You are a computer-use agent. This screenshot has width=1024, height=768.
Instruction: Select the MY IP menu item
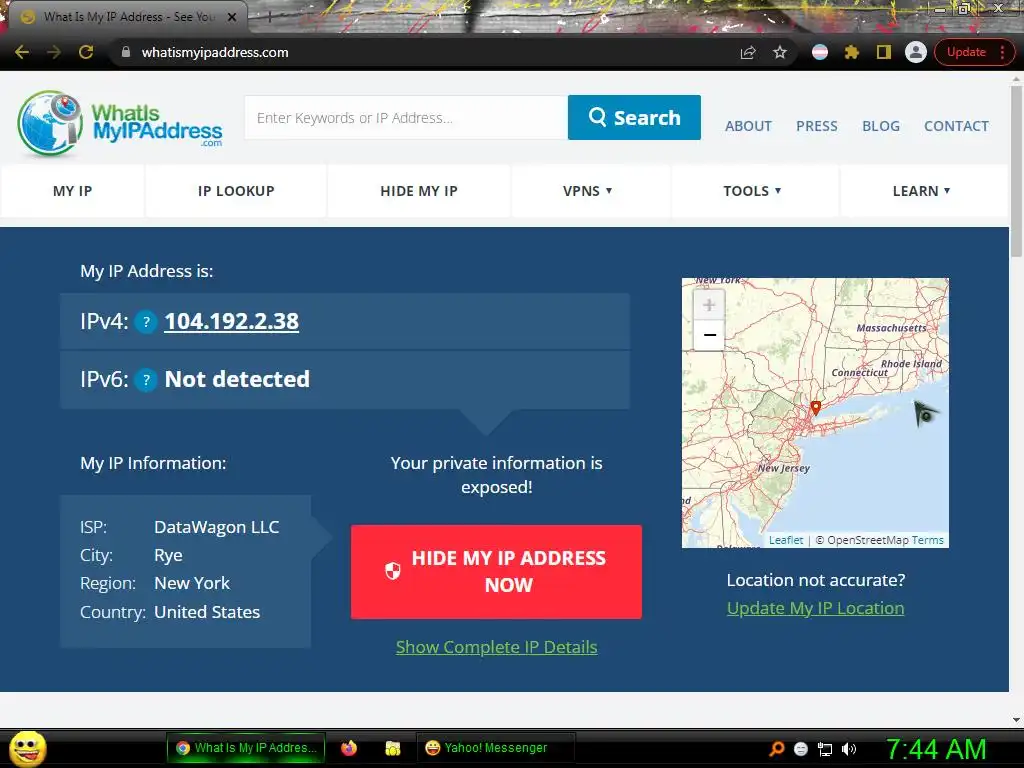tap(72, 191)
